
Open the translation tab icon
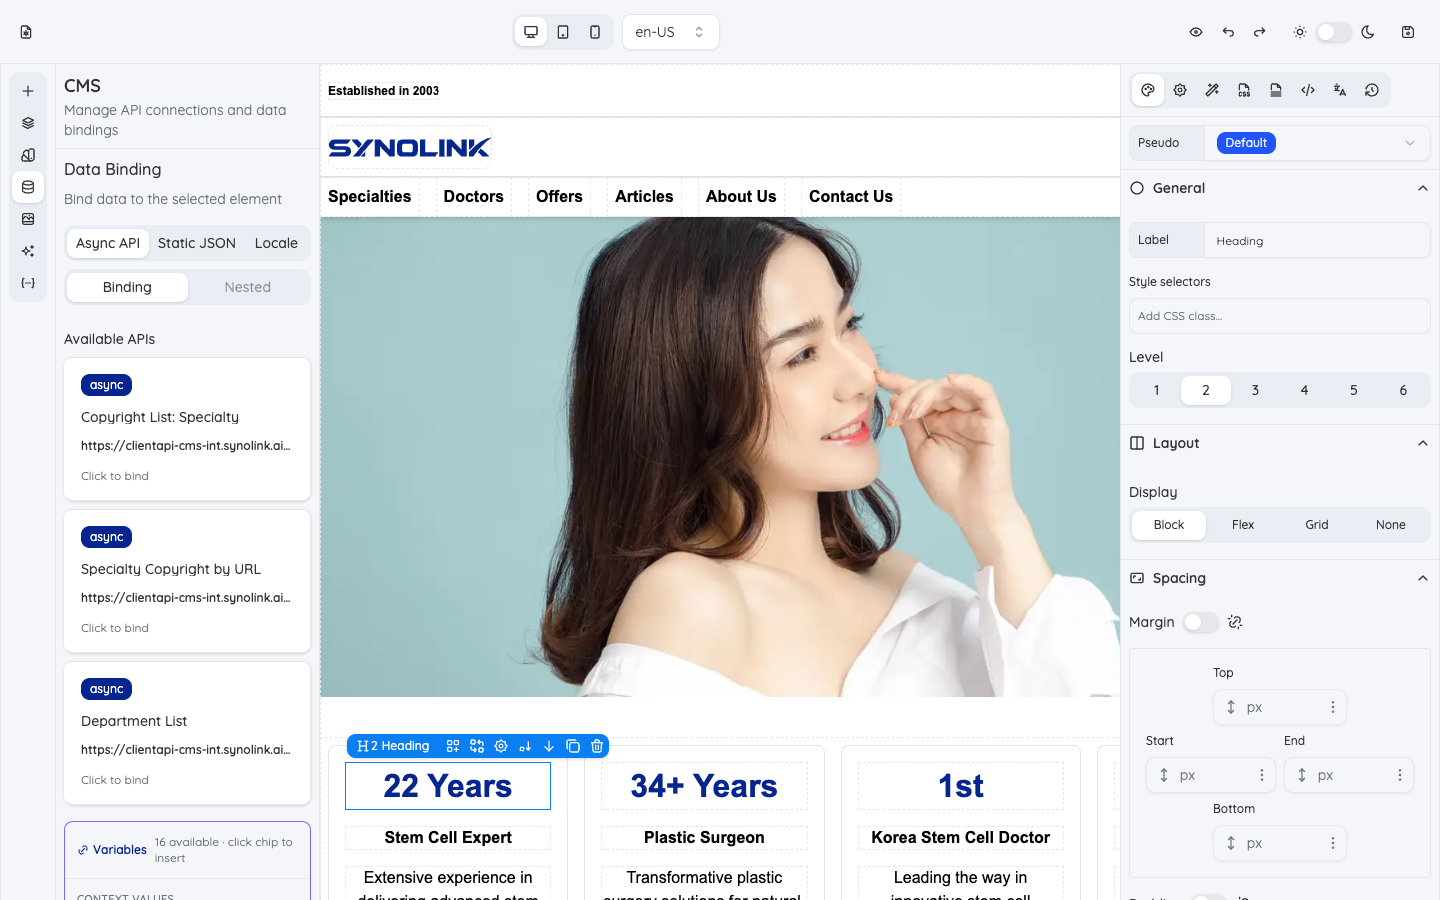pyautogui.click(x=1340, y=90)
